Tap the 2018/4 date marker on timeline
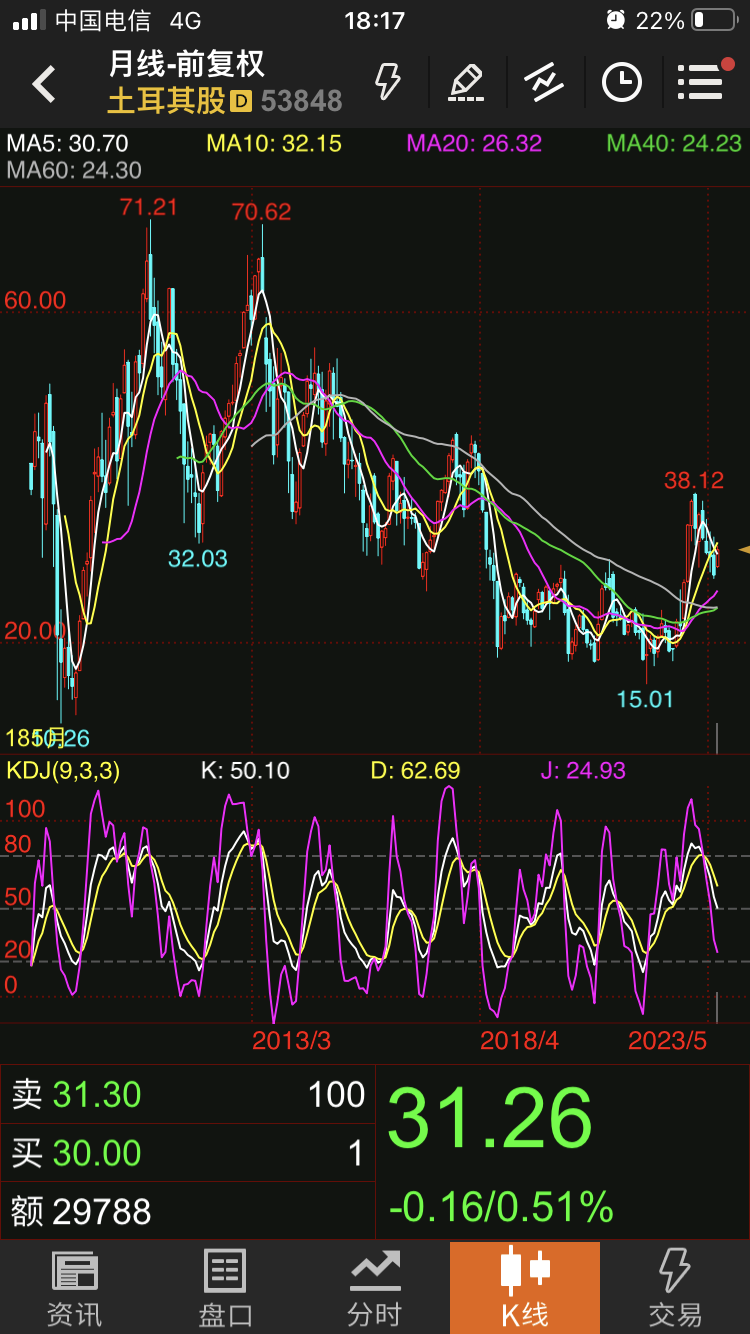Image resolution: width=750 pixels, height=1334 pixels. click(x=519, y=1040)
